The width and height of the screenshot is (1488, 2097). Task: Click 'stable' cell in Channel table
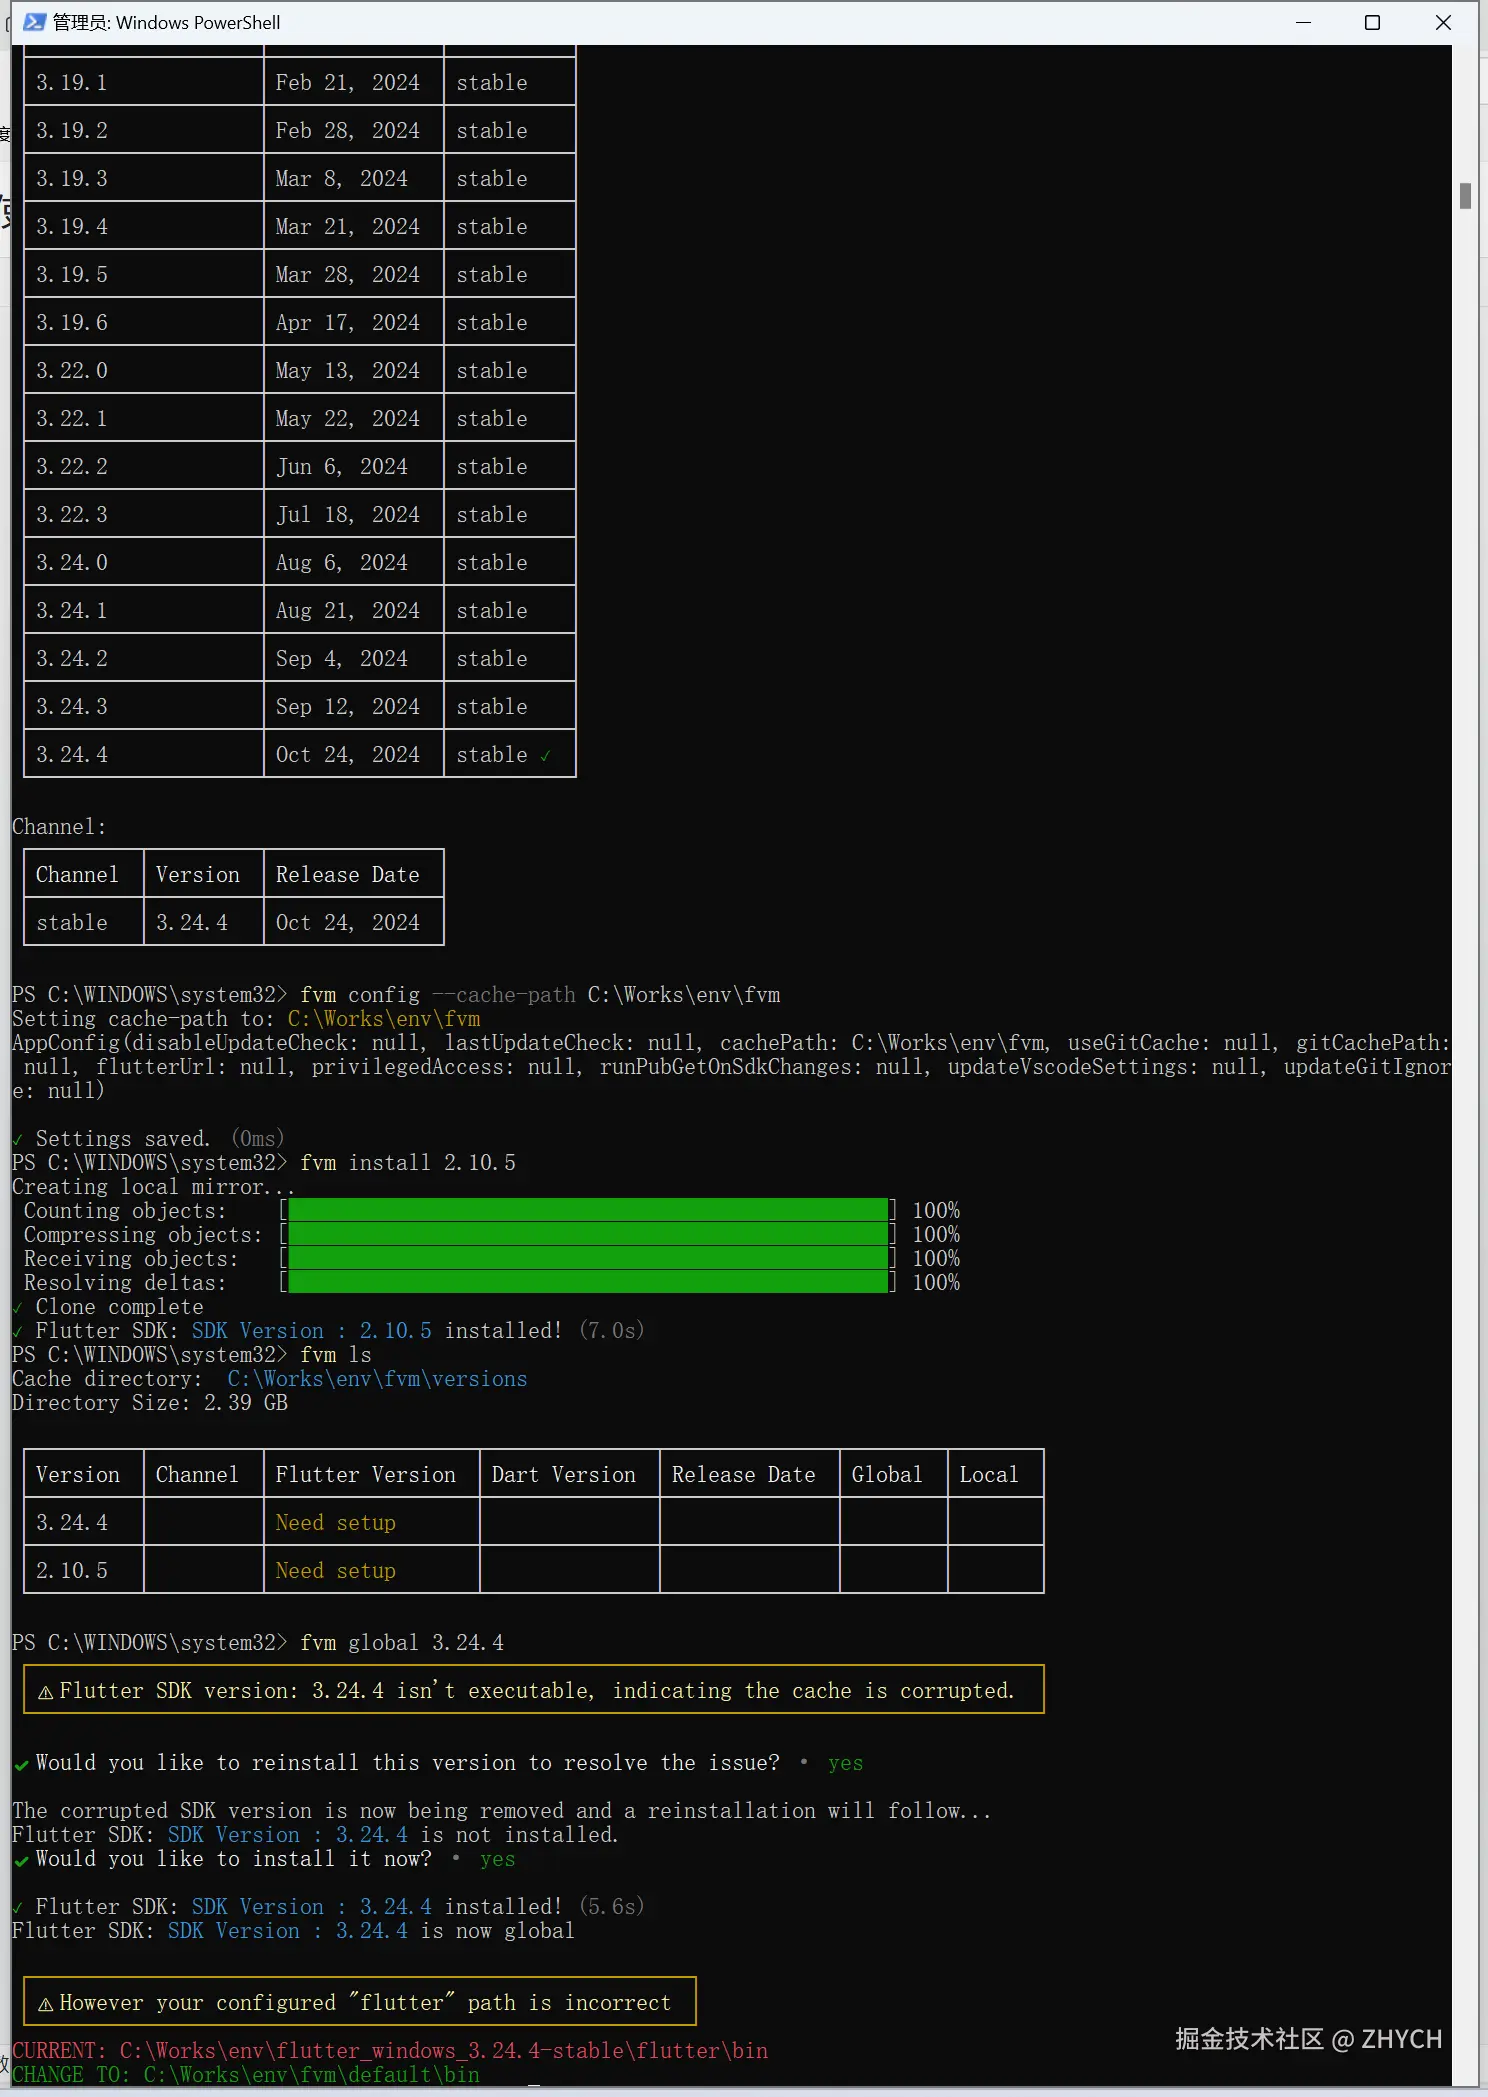click(x=72, y=923)
